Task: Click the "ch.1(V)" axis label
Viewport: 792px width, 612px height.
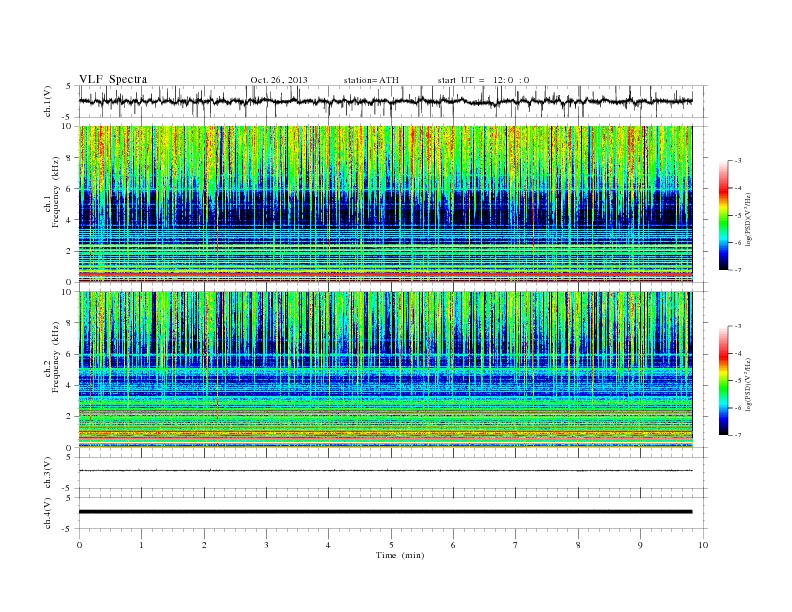Action: click(x=48, y=101)
